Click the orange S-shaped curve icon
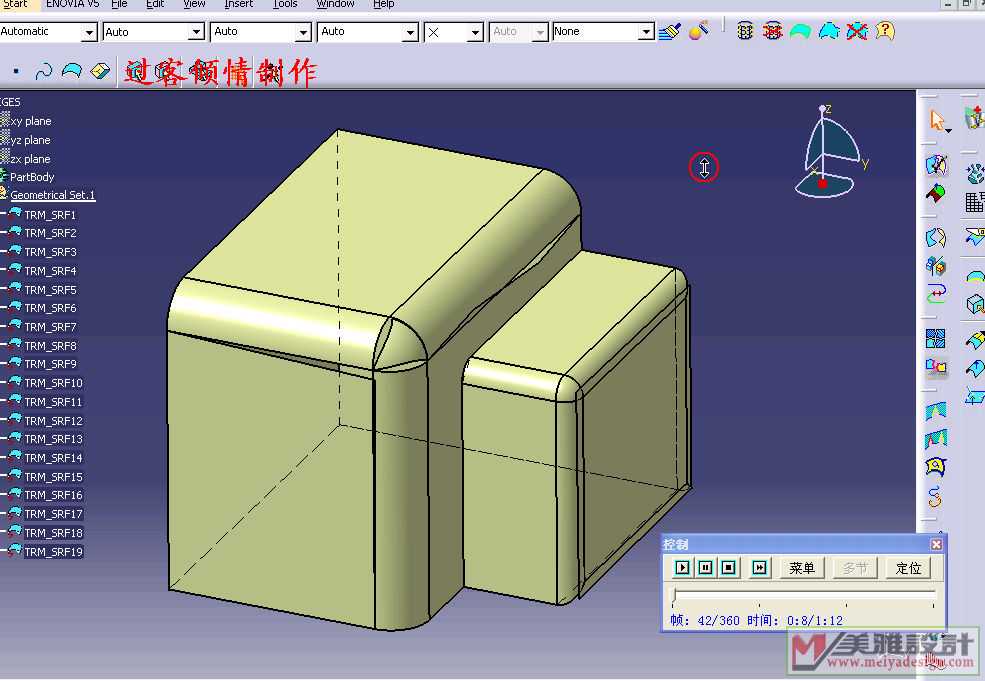Screen dimensions: 985x681 coord(936,496)
